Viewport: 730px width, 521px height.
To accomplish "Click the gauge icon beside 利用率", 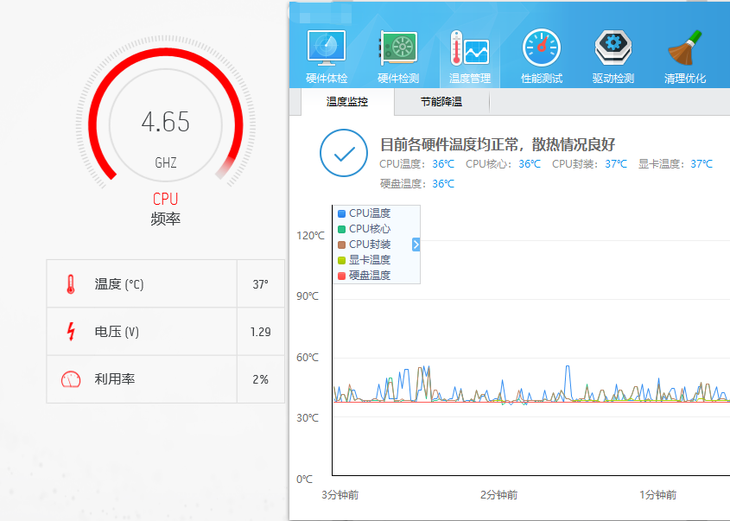I will pos(70,379).
